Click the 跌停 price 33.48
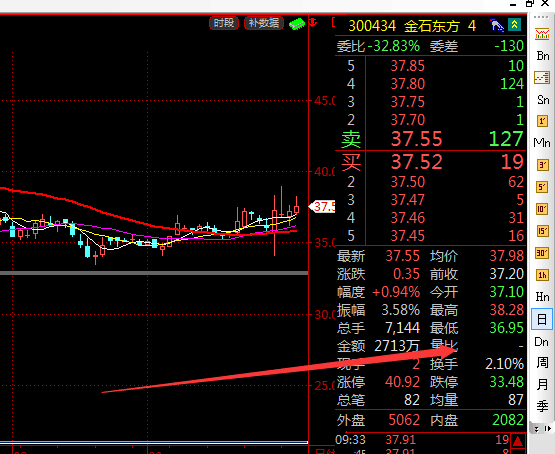 tap(507, 382)
